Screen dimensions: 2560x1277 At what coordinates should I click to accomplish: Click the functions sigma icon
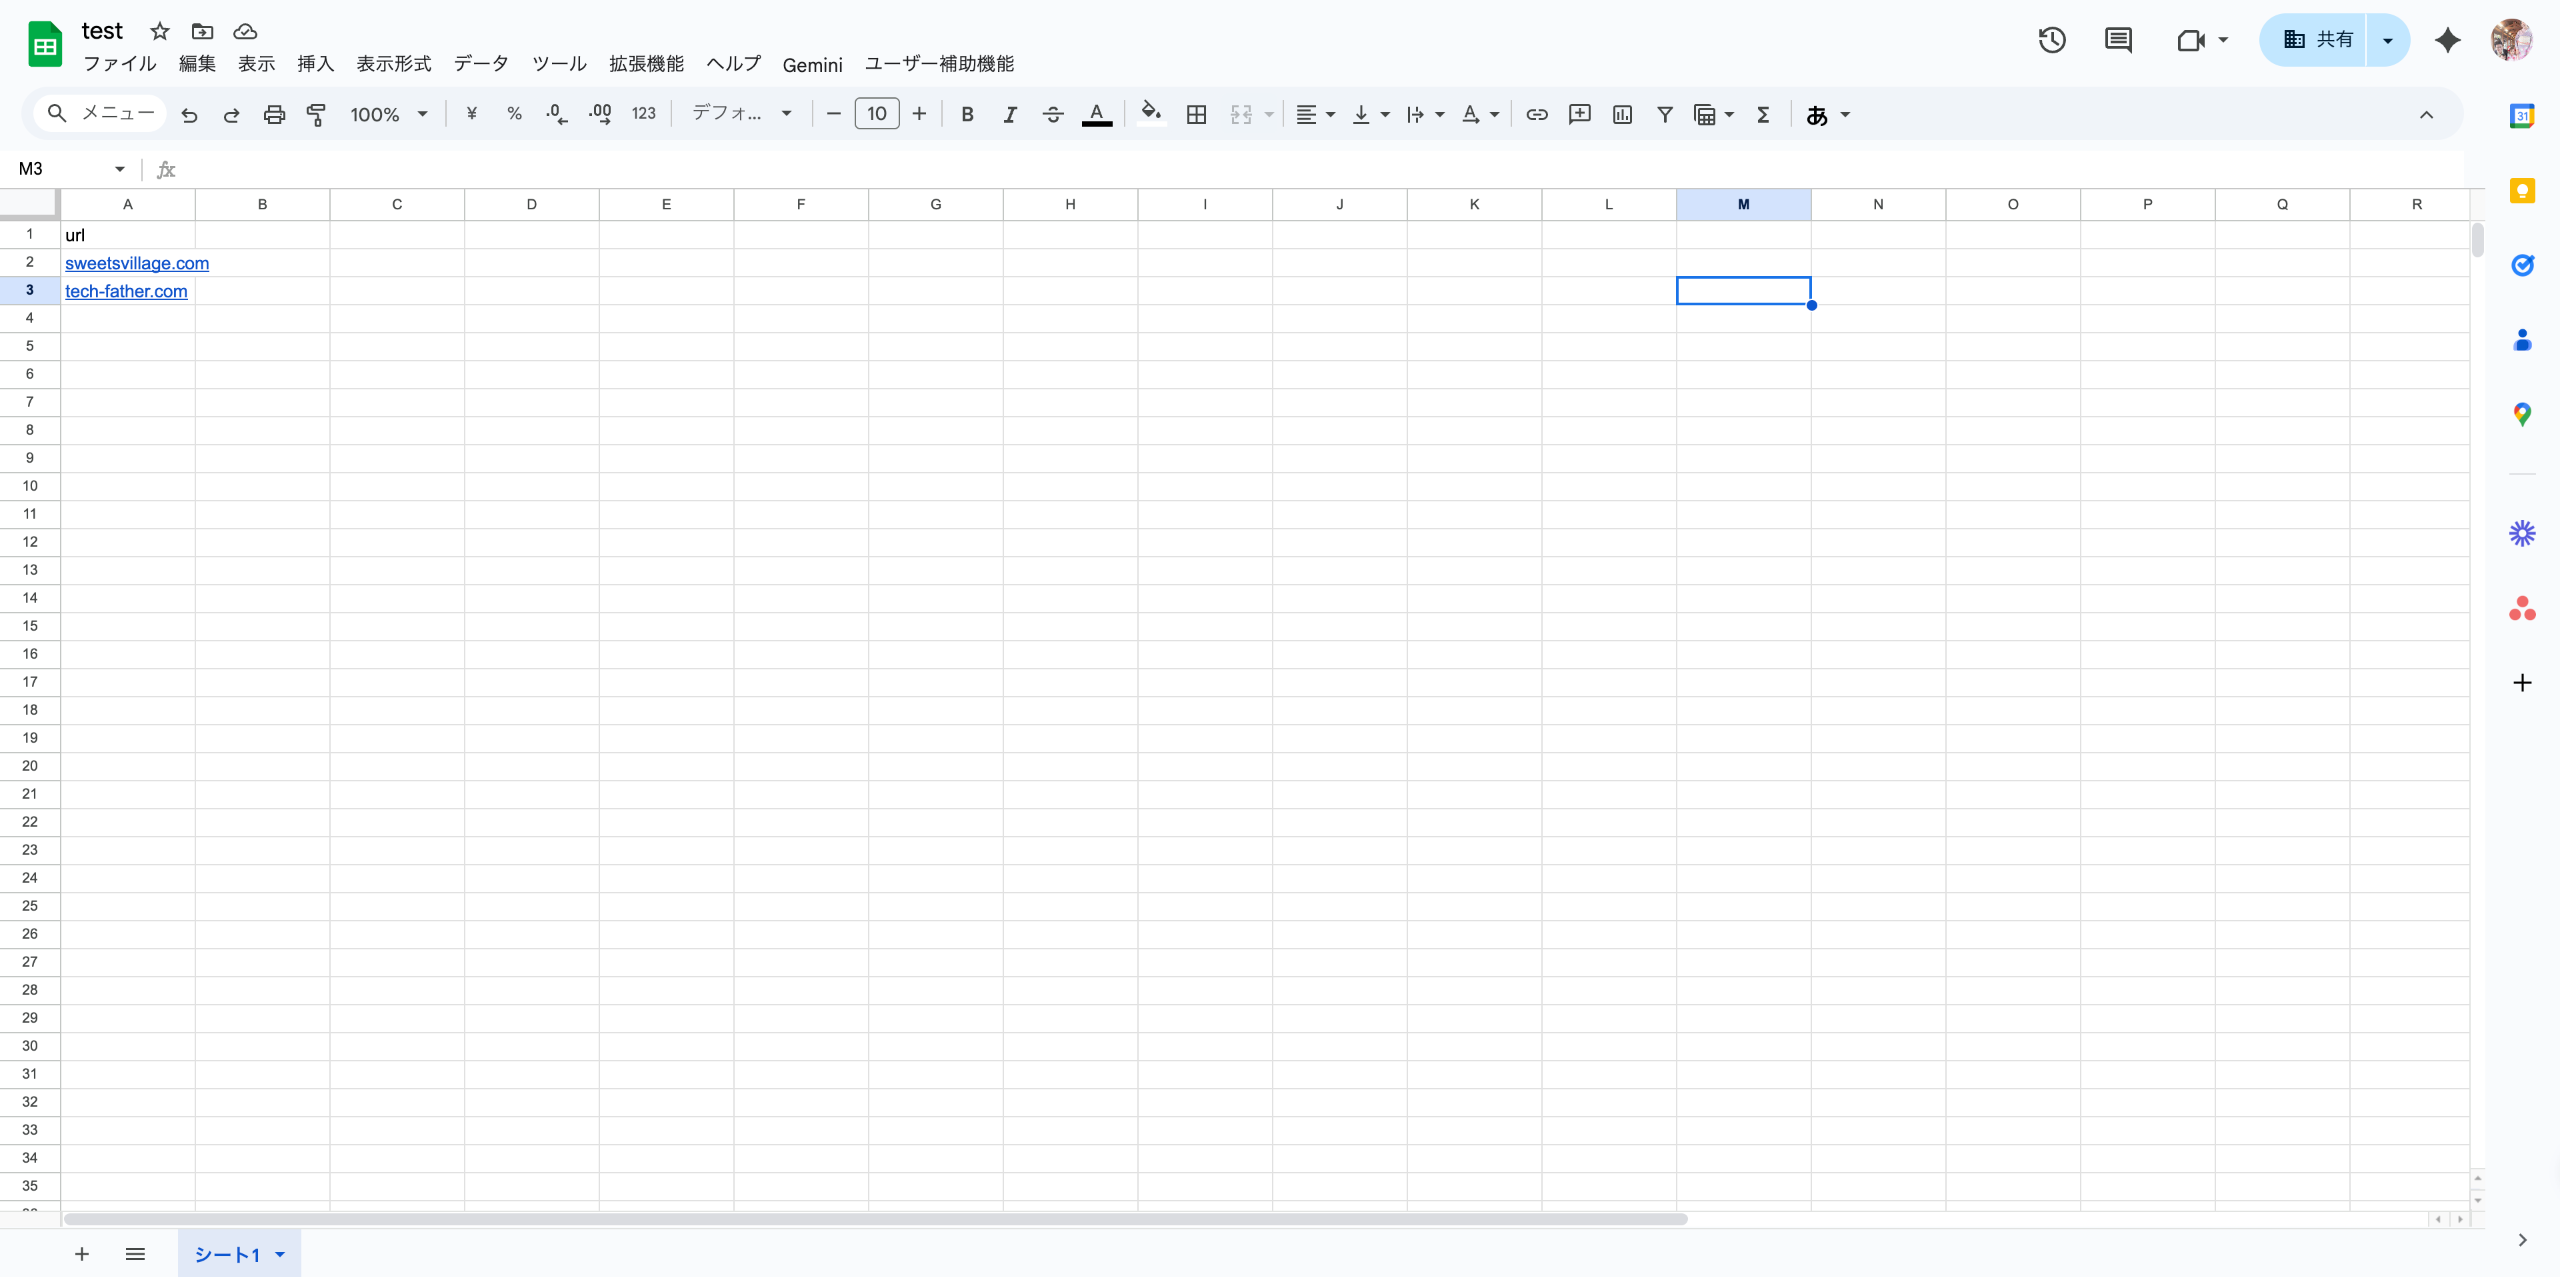(x=1763, y=115)
